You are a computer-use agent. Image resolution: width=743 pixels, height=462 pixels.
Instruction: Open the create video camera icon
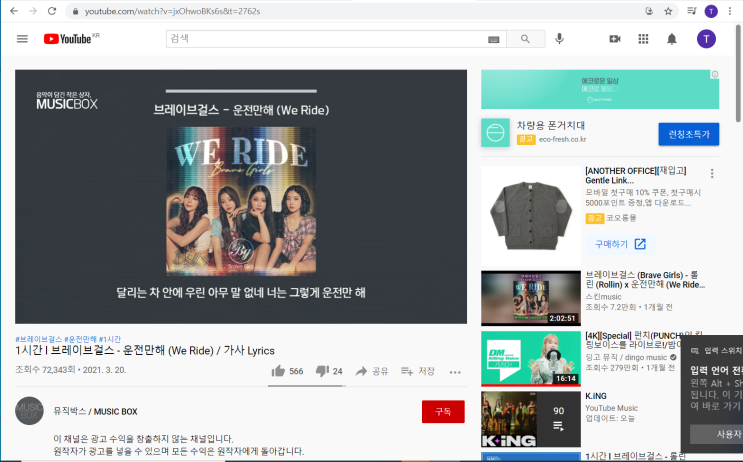click(x=615, y=39)
